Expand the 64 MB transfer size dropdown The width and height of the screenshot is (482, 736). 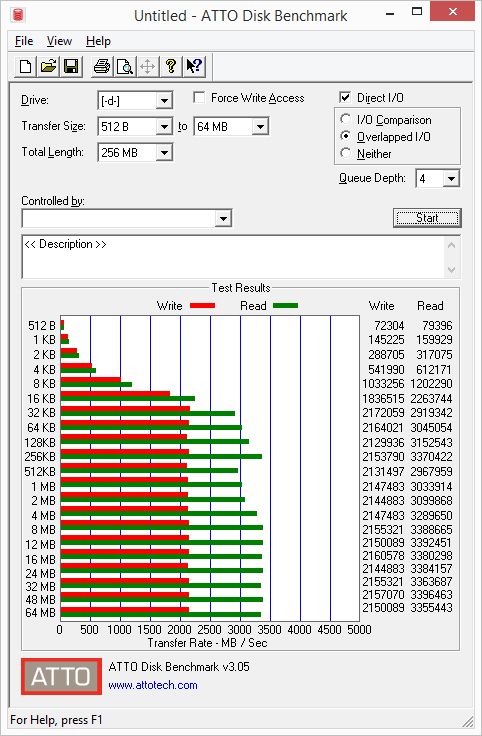260,127
